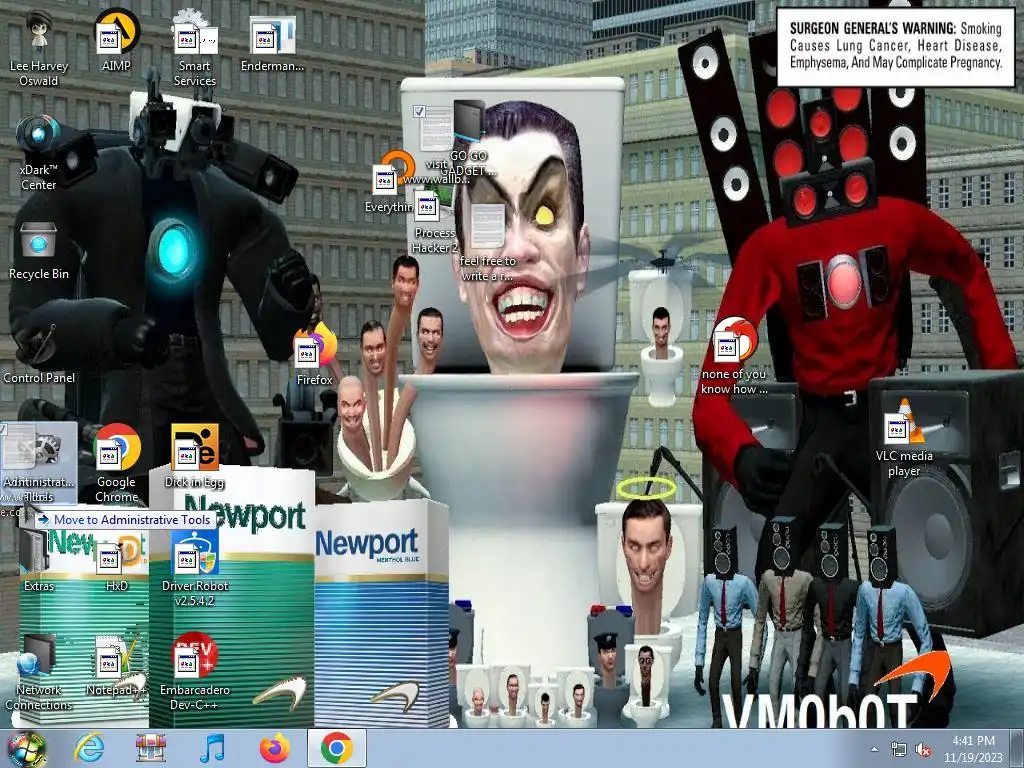This screenshot has height=768, width=1024.
Task: Open the Windows Start menu orb
Action: (25, 750)
